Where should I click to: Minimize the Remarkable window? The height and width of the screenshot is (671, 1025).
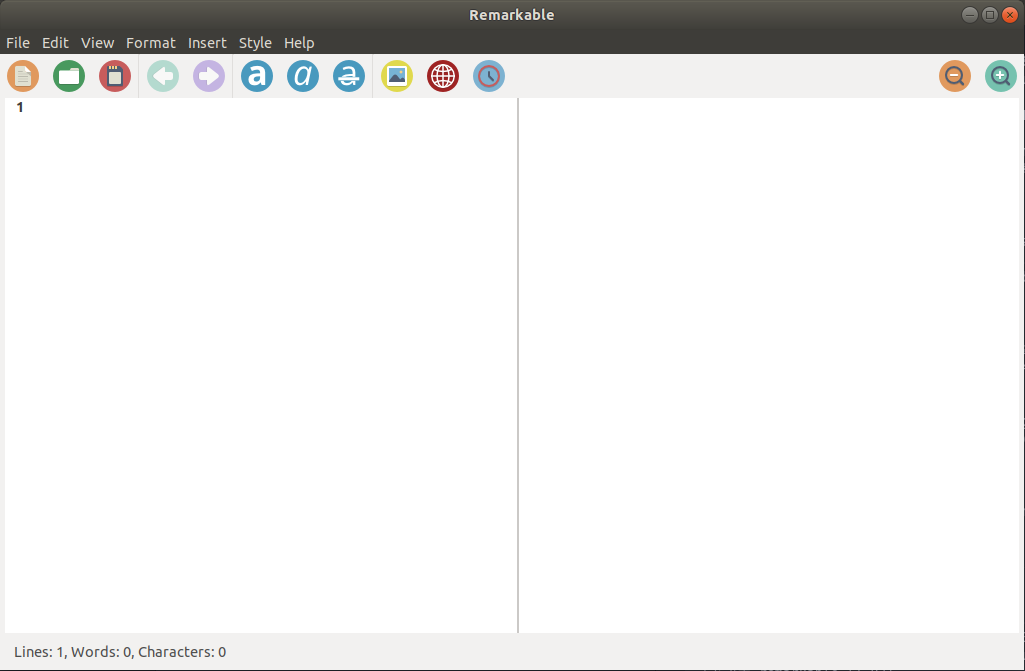point(970,15)
